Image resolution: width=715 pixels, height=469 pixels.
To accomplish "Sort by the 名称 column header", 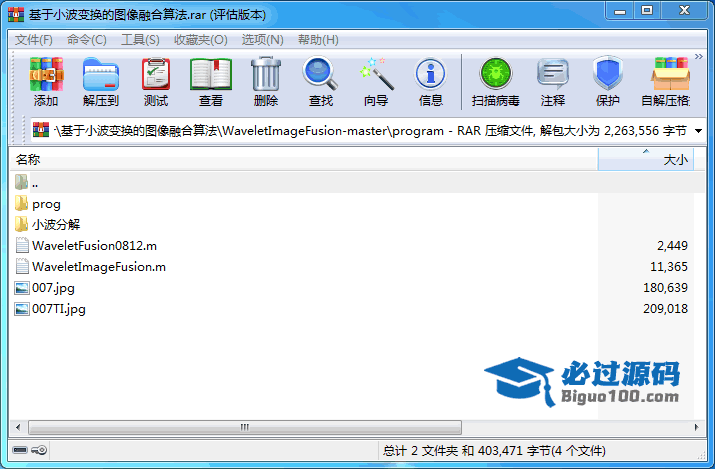I will pyautogui.click(x=304, y=160).
